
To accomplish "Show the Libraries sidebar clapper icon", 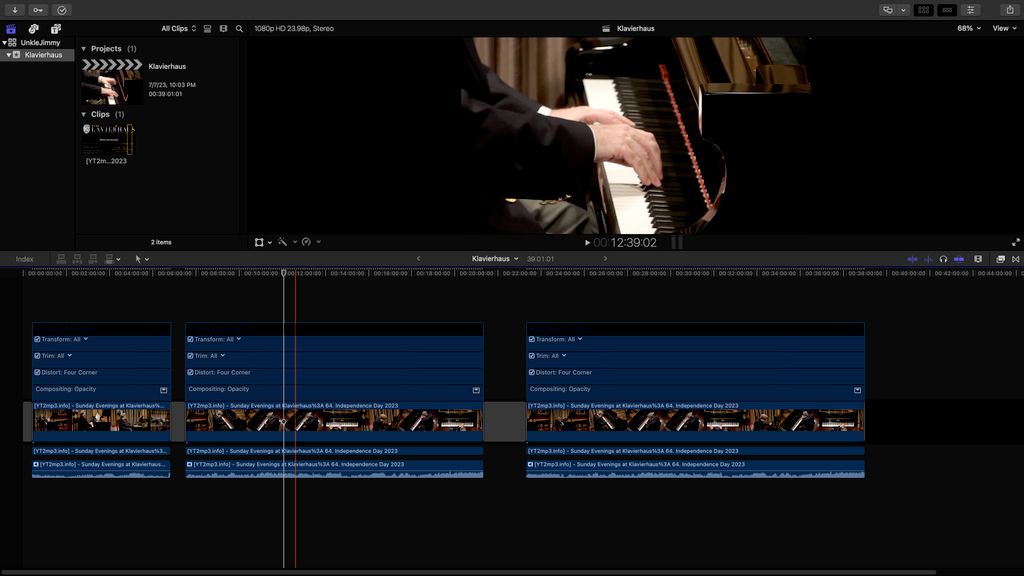I will pyautogui.click(x=11, y=29).
